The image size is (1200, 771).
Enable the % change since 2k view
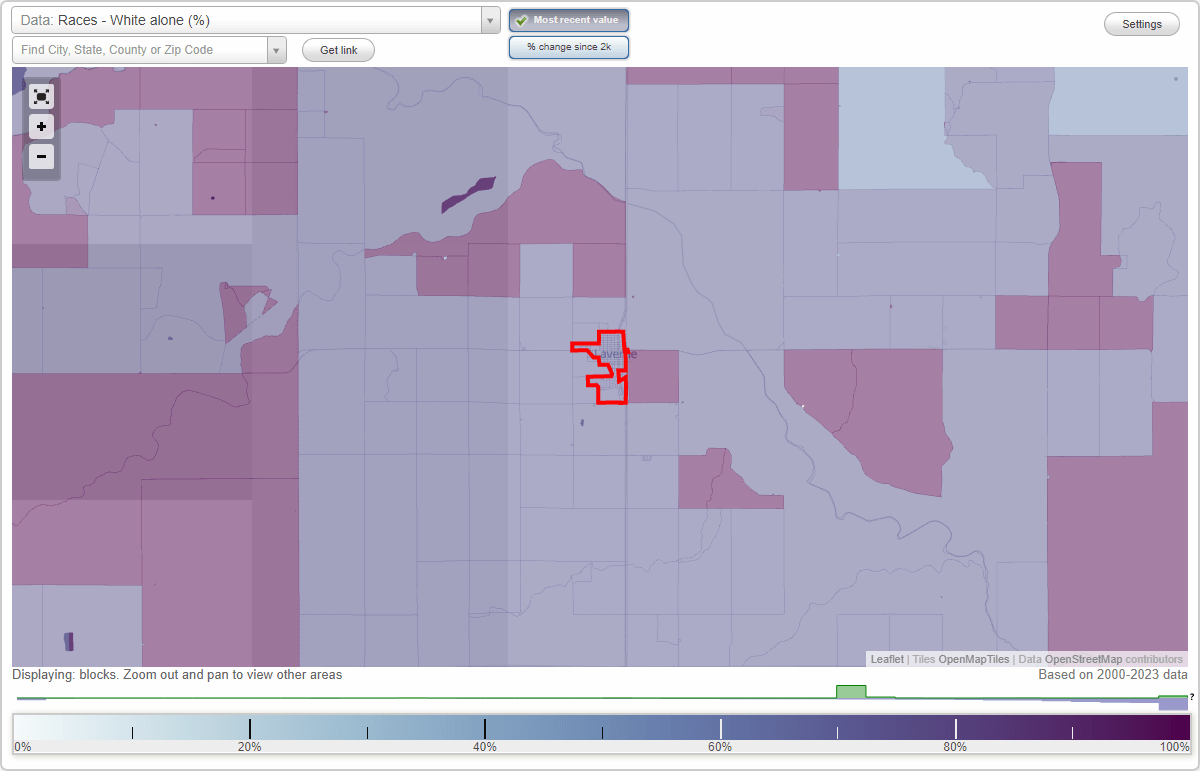click(x=568, y=46)
